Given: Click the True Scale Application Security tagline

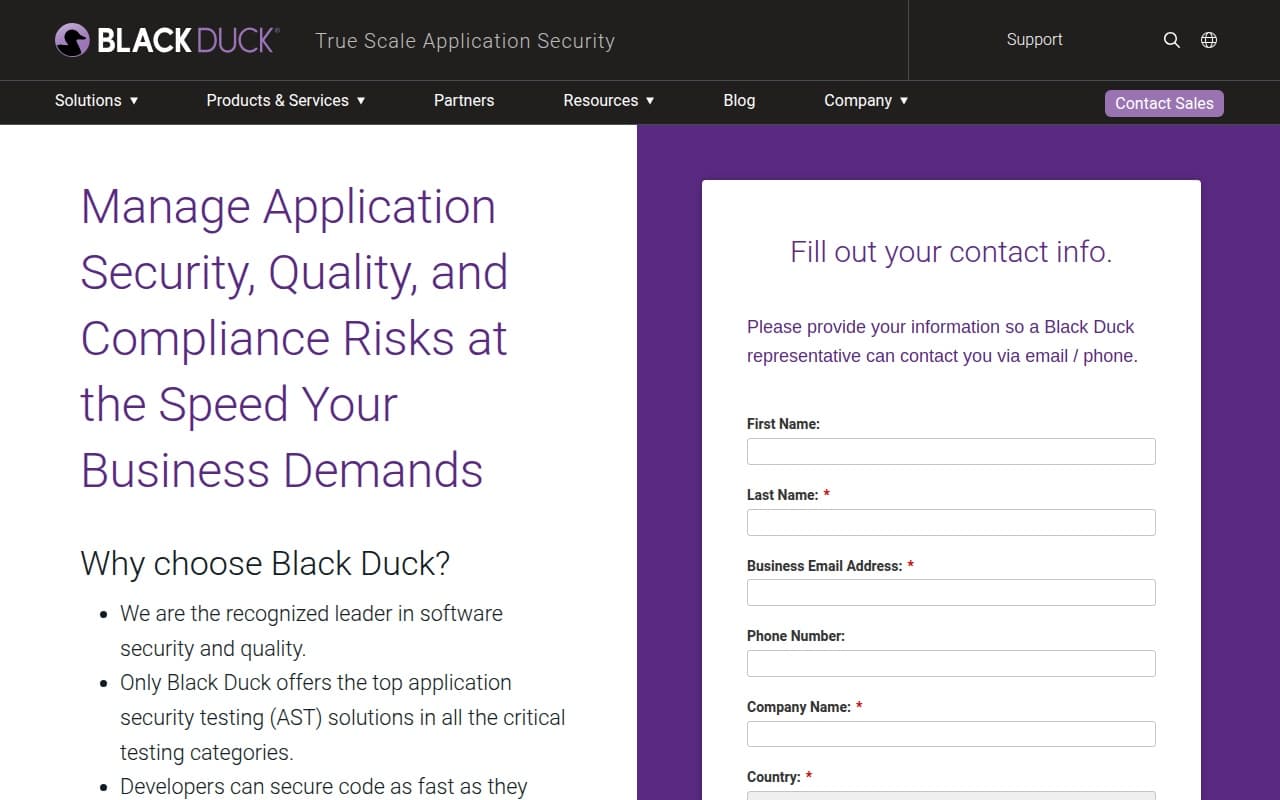Looking at the screenshot, I should pyautogui.click(x=465, y=41).
